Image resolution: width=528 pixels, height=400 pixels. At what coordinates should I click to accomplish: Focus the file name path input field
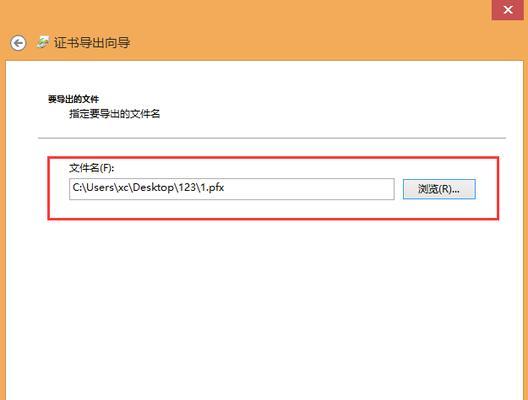tap(232, 189)
